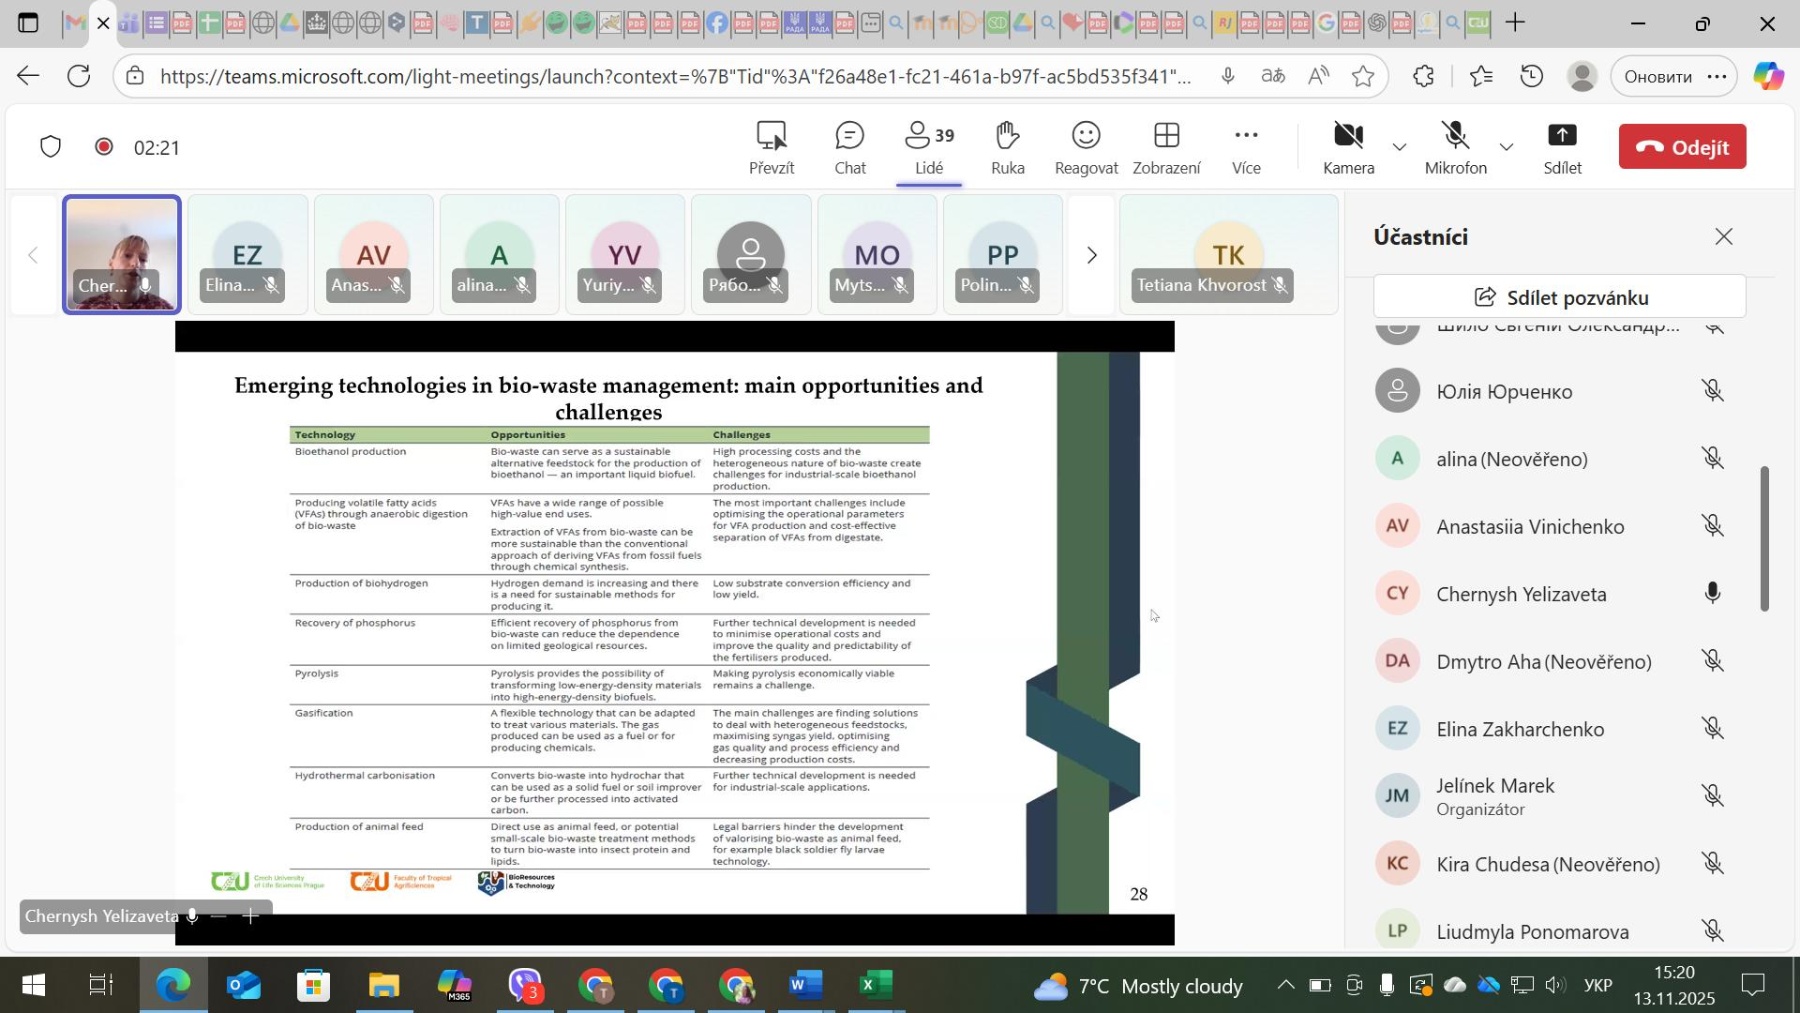Raise hand with Ruka button
Image resolution: width=1800 pixels, height=1013 pixels.
(1007, 147)
